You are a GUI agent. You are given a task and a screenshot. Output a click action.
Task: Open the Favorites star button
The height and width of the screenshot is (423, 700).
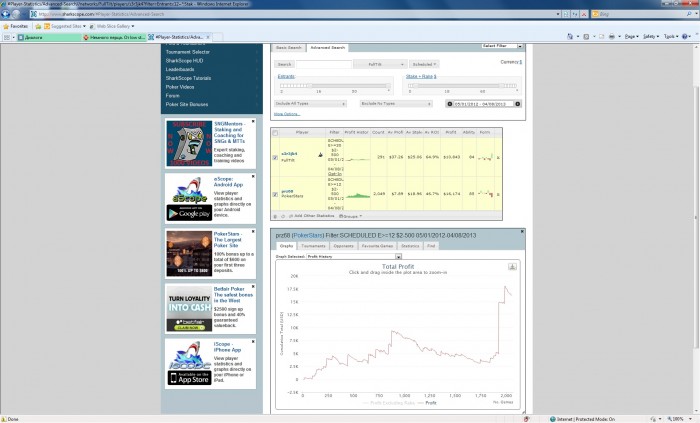16,26
